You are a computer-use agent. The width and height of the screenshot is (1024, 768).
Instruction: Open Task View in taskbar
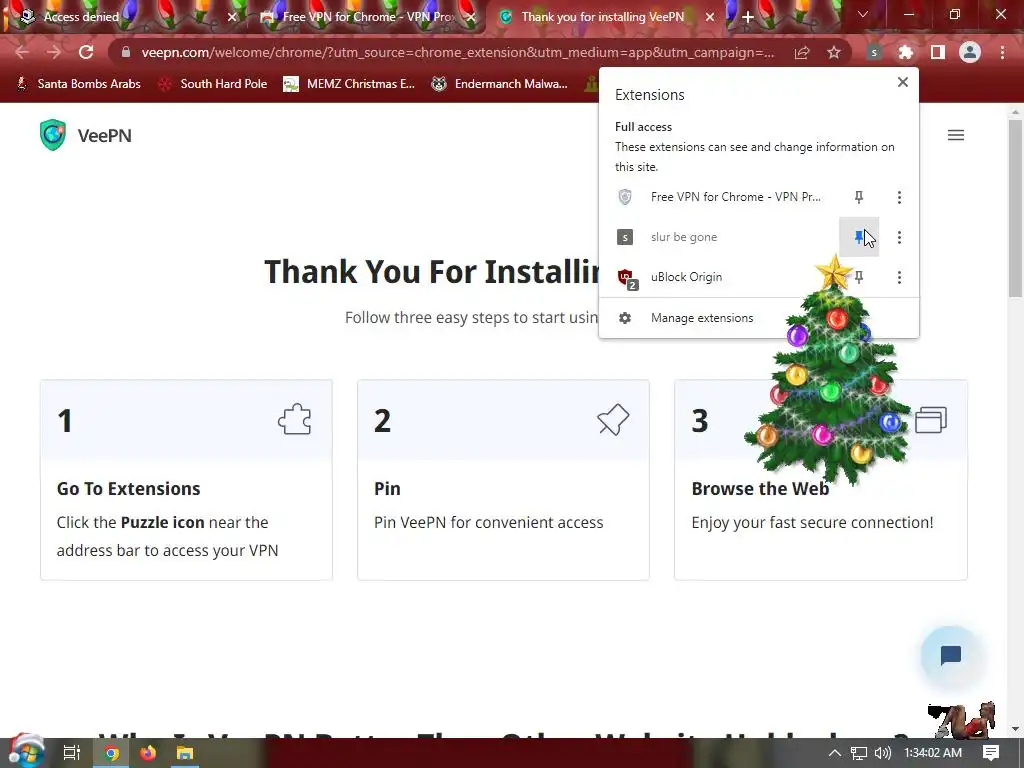click(x=71, y=753)
